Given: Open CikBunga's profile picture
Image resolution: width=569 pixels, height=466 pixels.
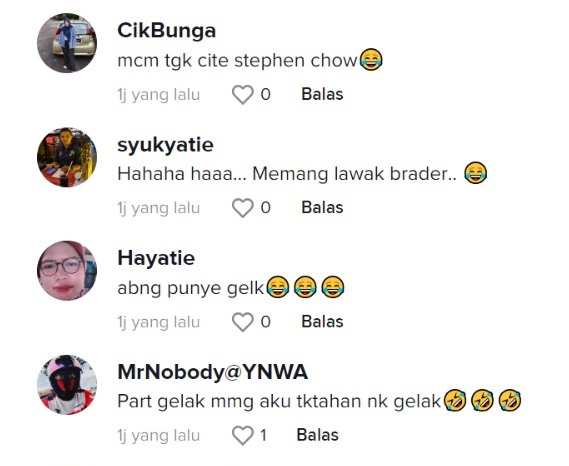Looking at the screenshot, I should [x=67, y=43].
